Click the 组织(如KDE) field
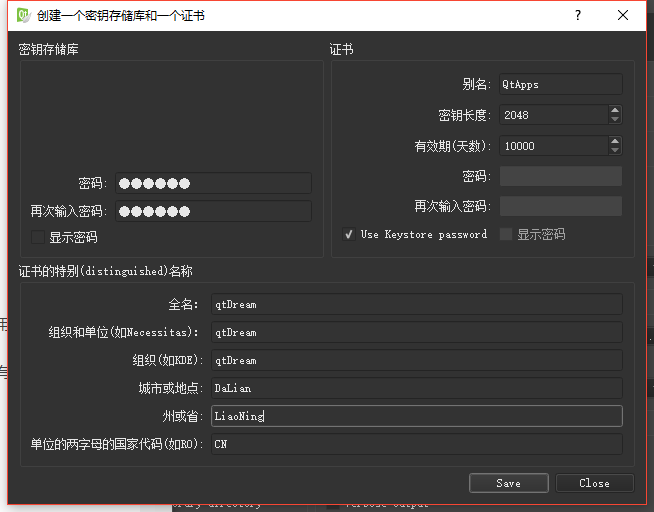Image resolution: width=654 pixels, height=512 pixels. 417,360
